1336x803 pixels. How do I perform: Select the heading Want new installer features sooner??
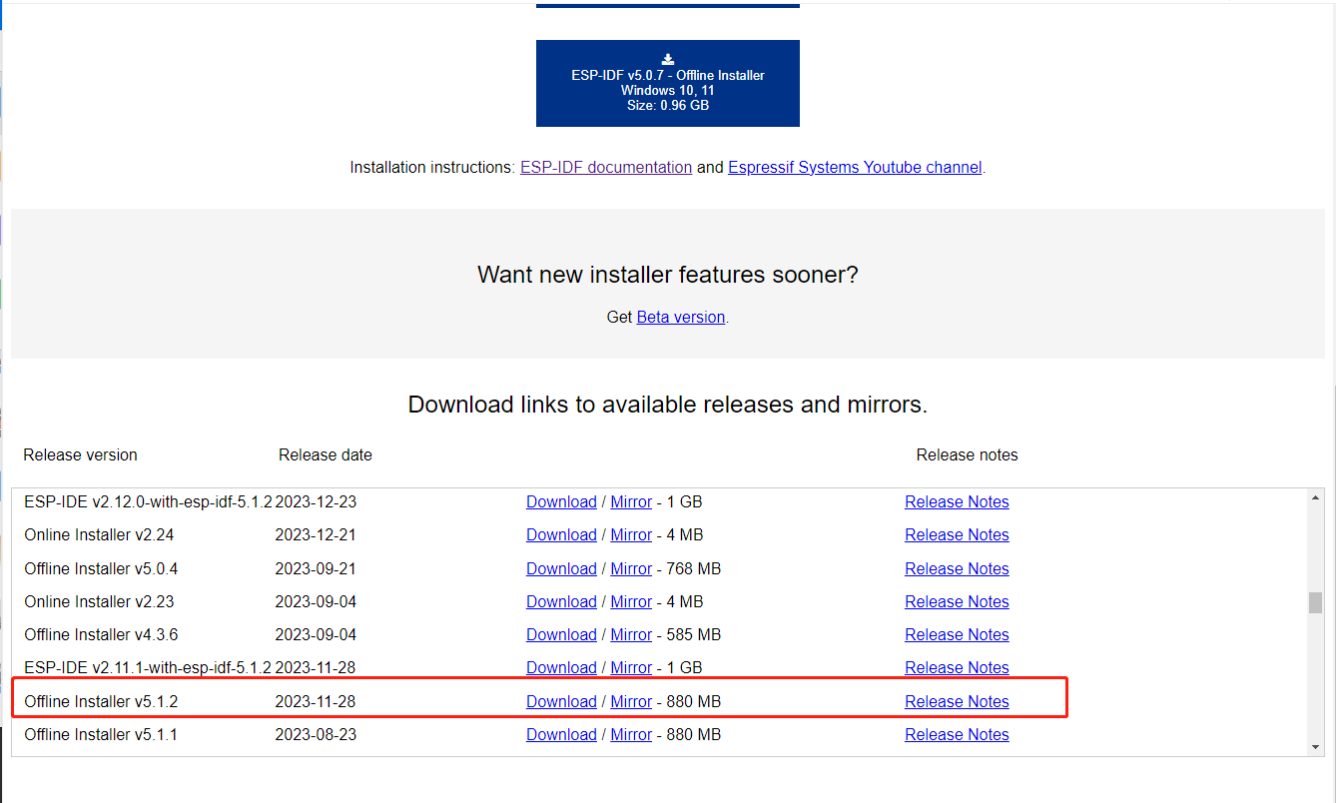pos(668,275)
